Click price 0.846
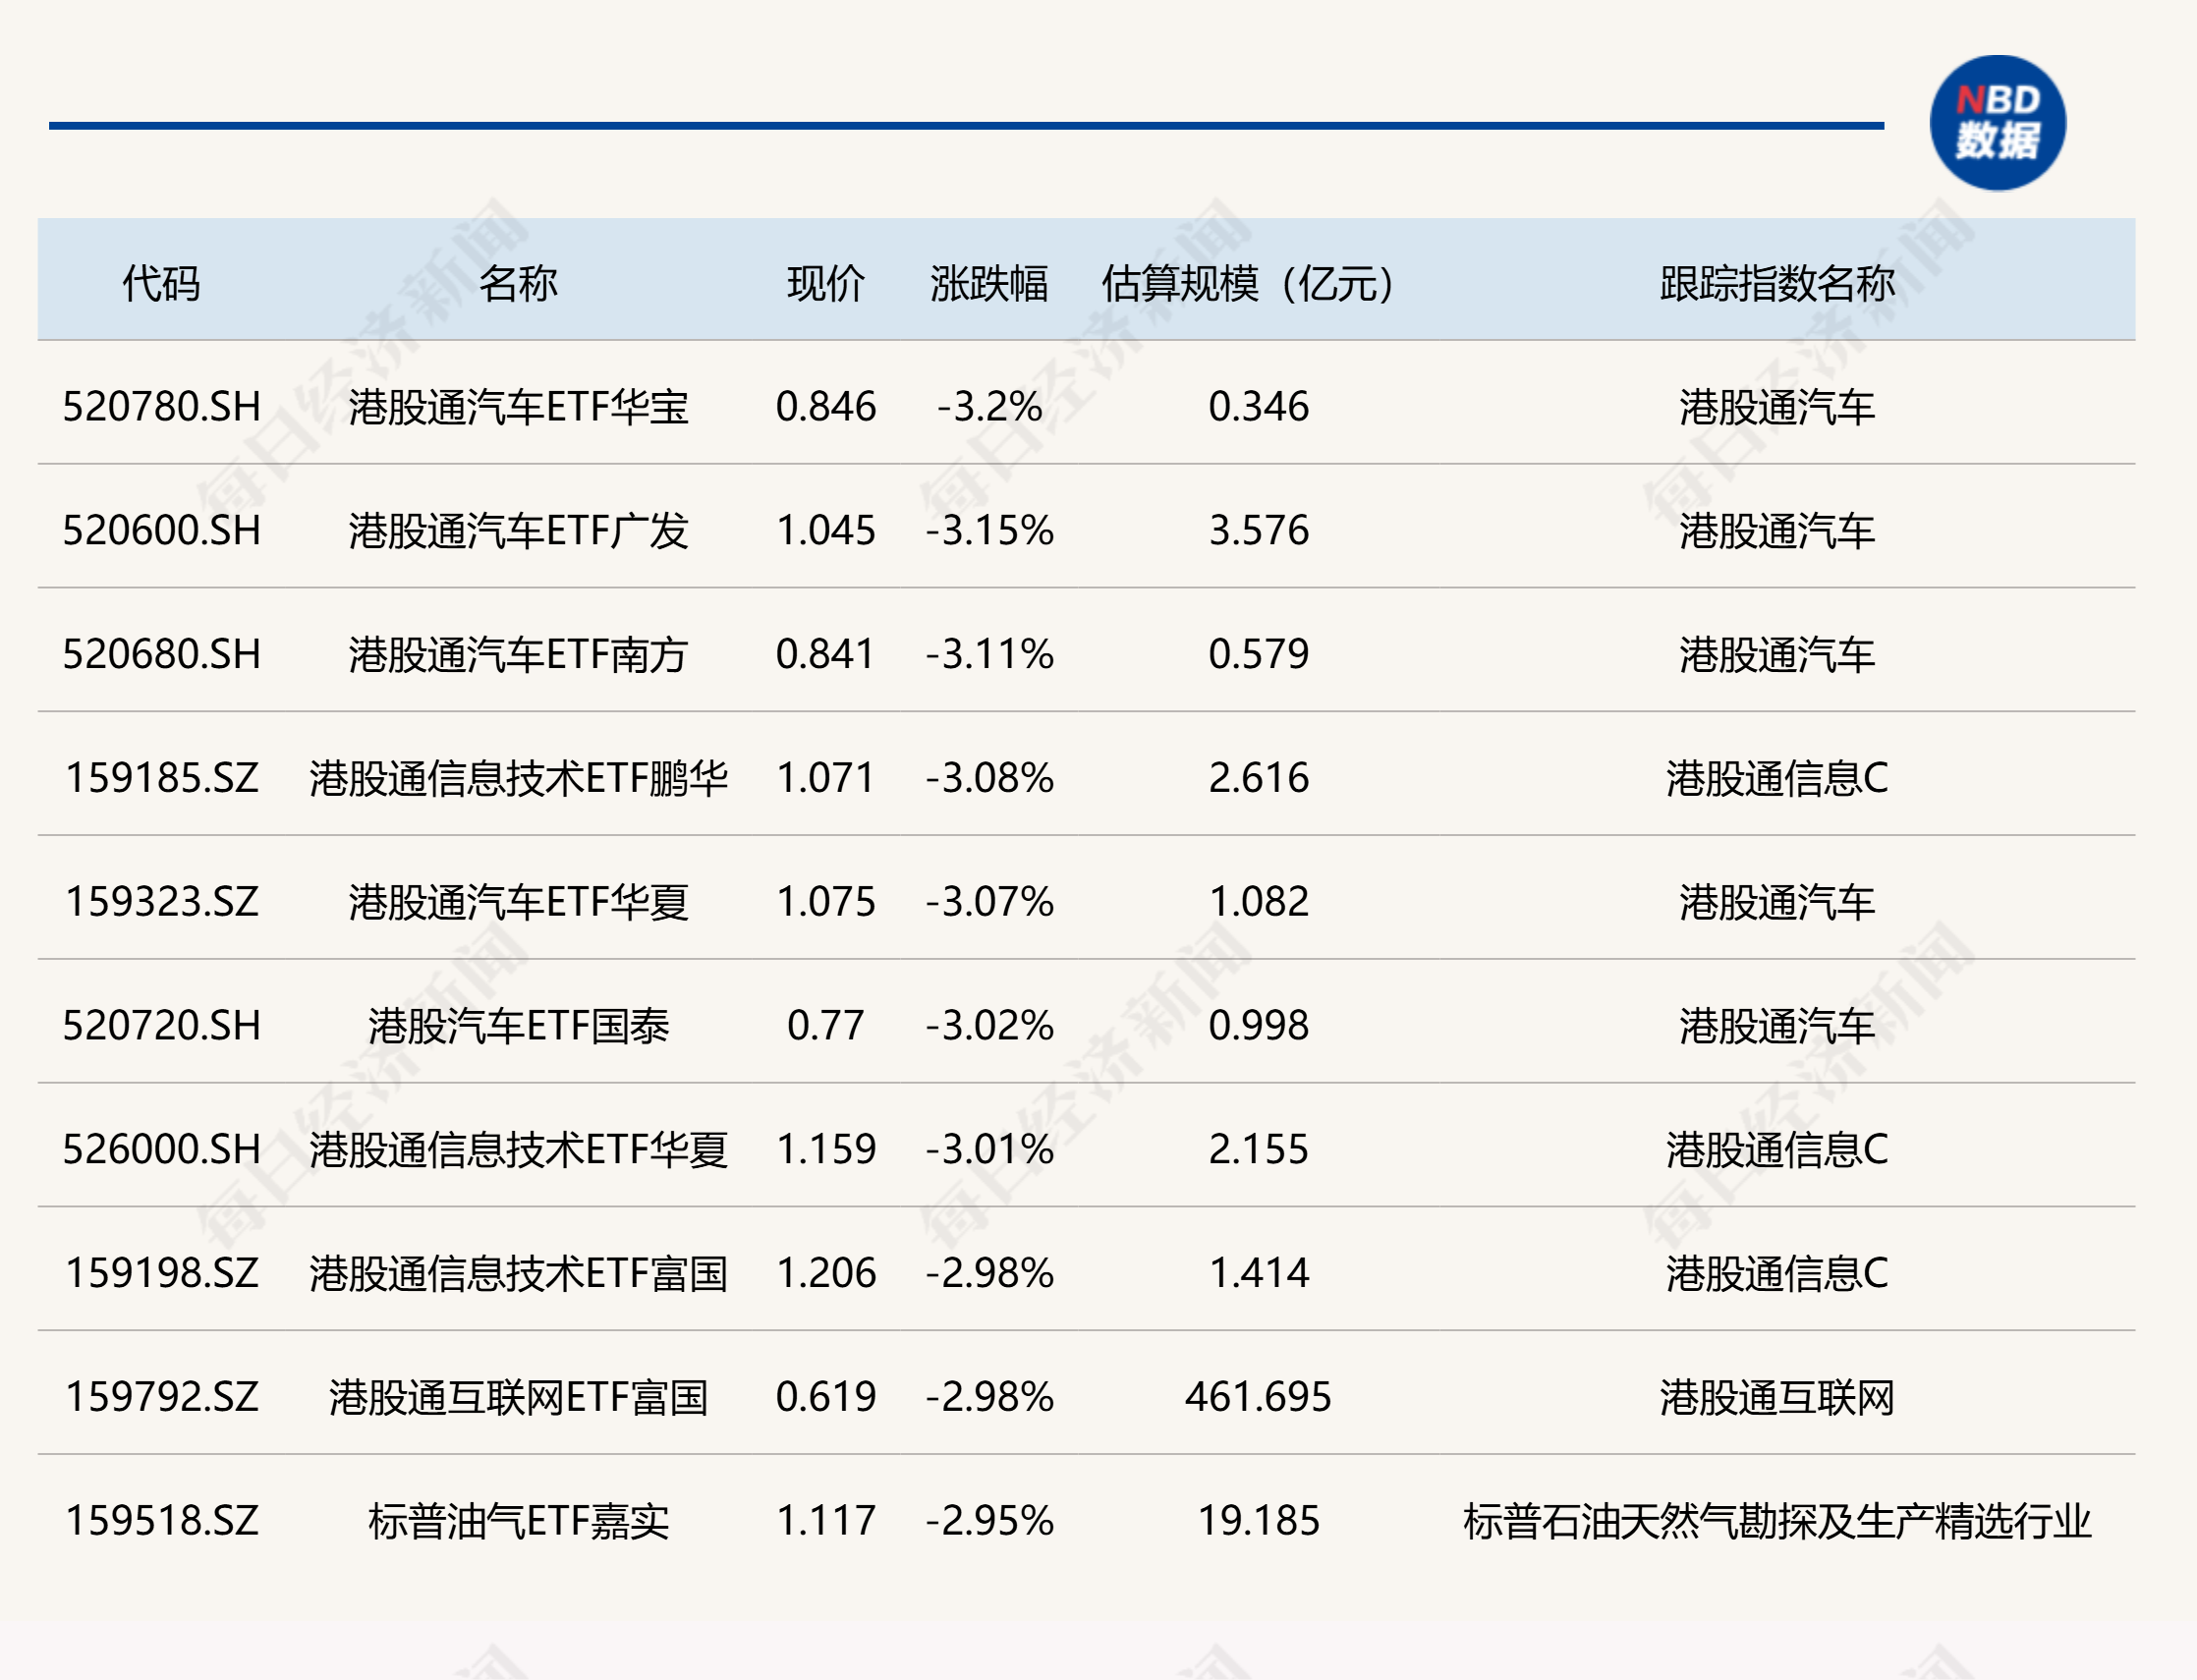The image size is (2197, 1680). tap(826, 407)
